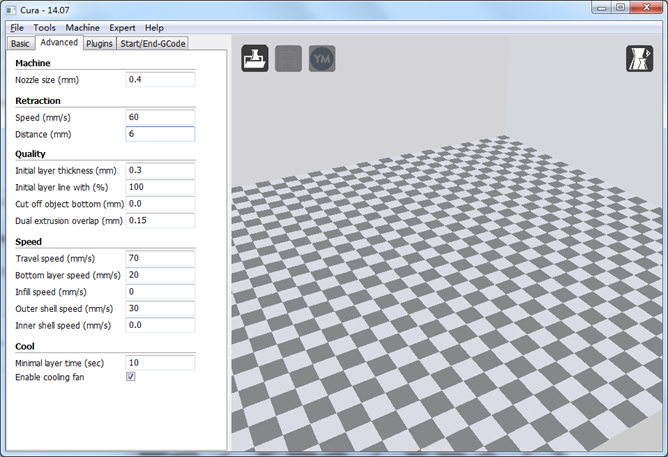Click the 'Enable cooling fan' label
The height and width of the screenshot is (457, 668).
[x=50, y=377]
